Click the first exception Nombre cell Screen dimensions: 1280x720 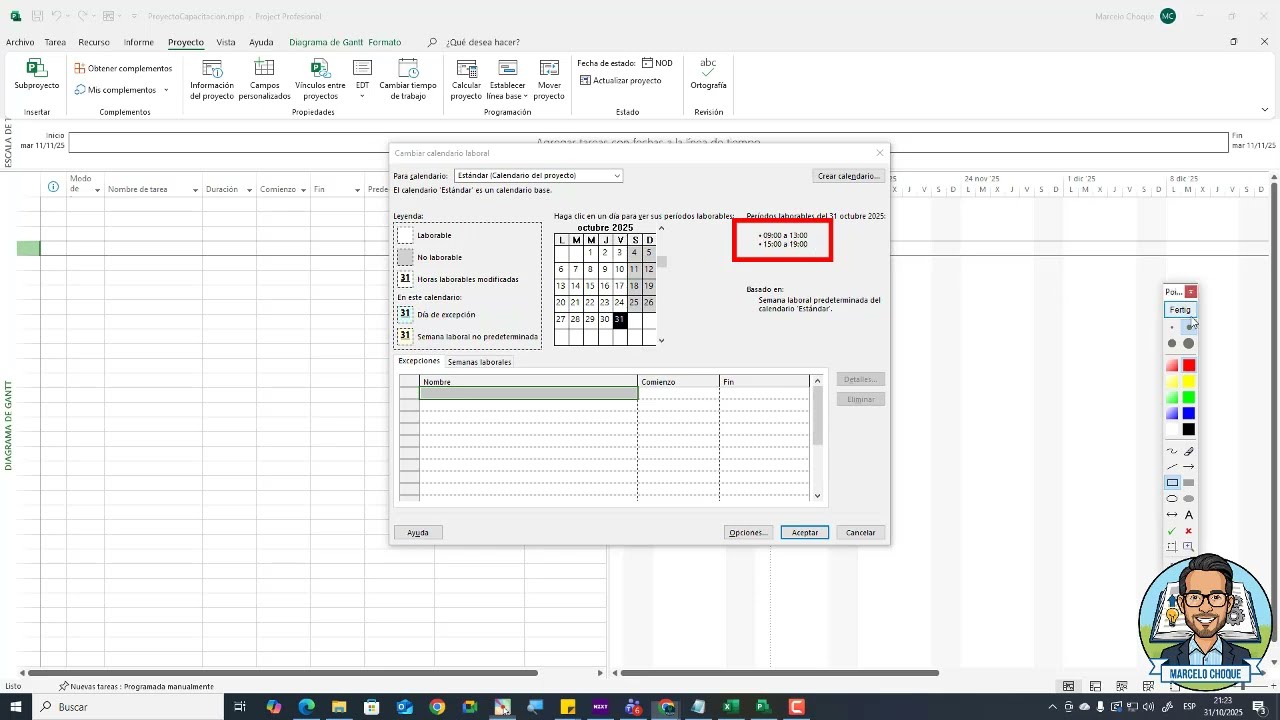pyautogui.click(x=528, y=393)
